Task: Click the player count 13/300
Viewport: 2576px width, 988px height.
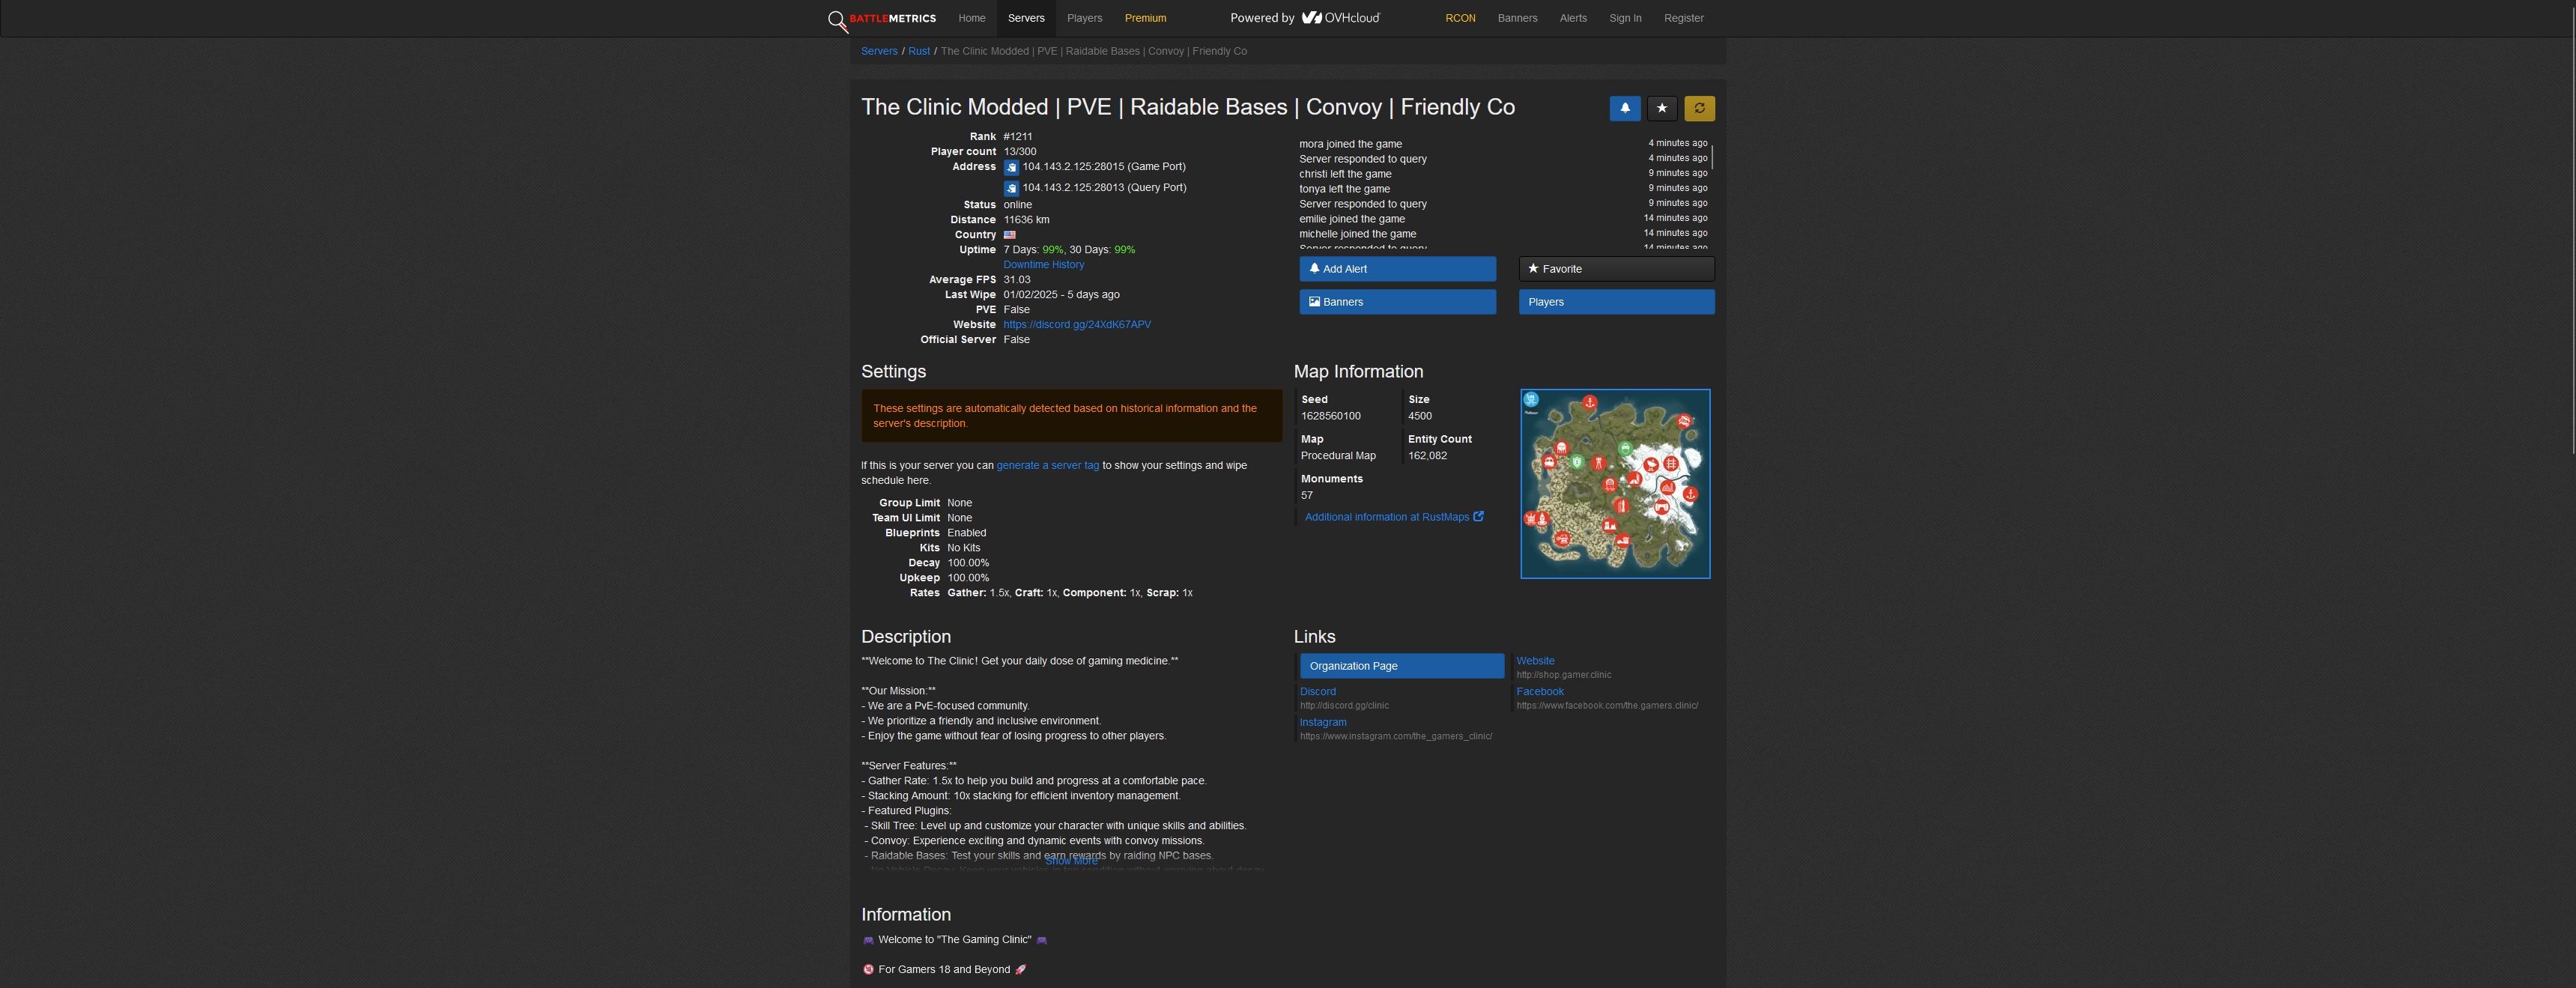Action: click(x=1019, y=152)
